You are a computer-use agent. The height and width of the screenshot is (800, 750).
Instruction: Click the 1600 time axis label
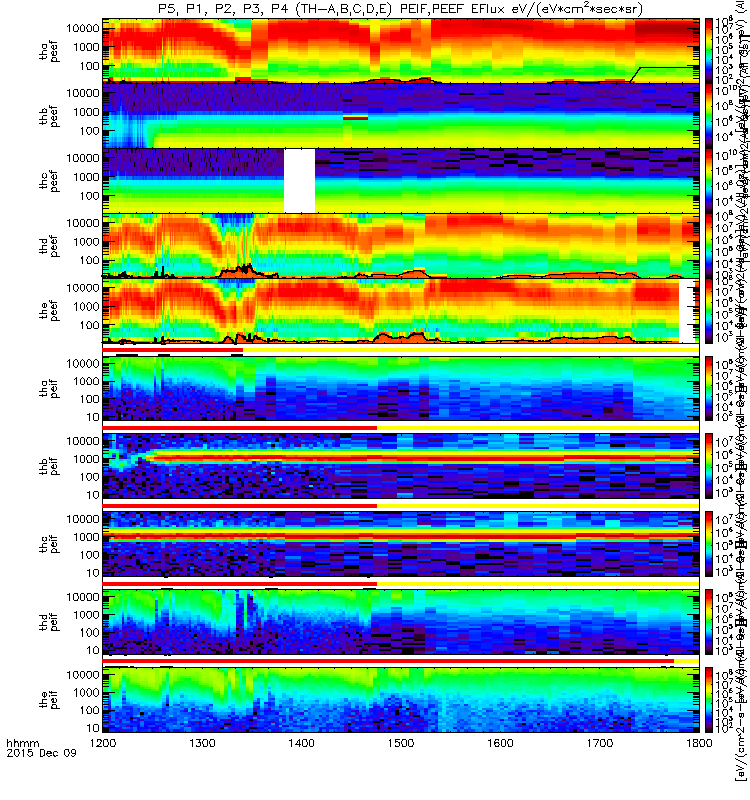(x=500, y=743)
